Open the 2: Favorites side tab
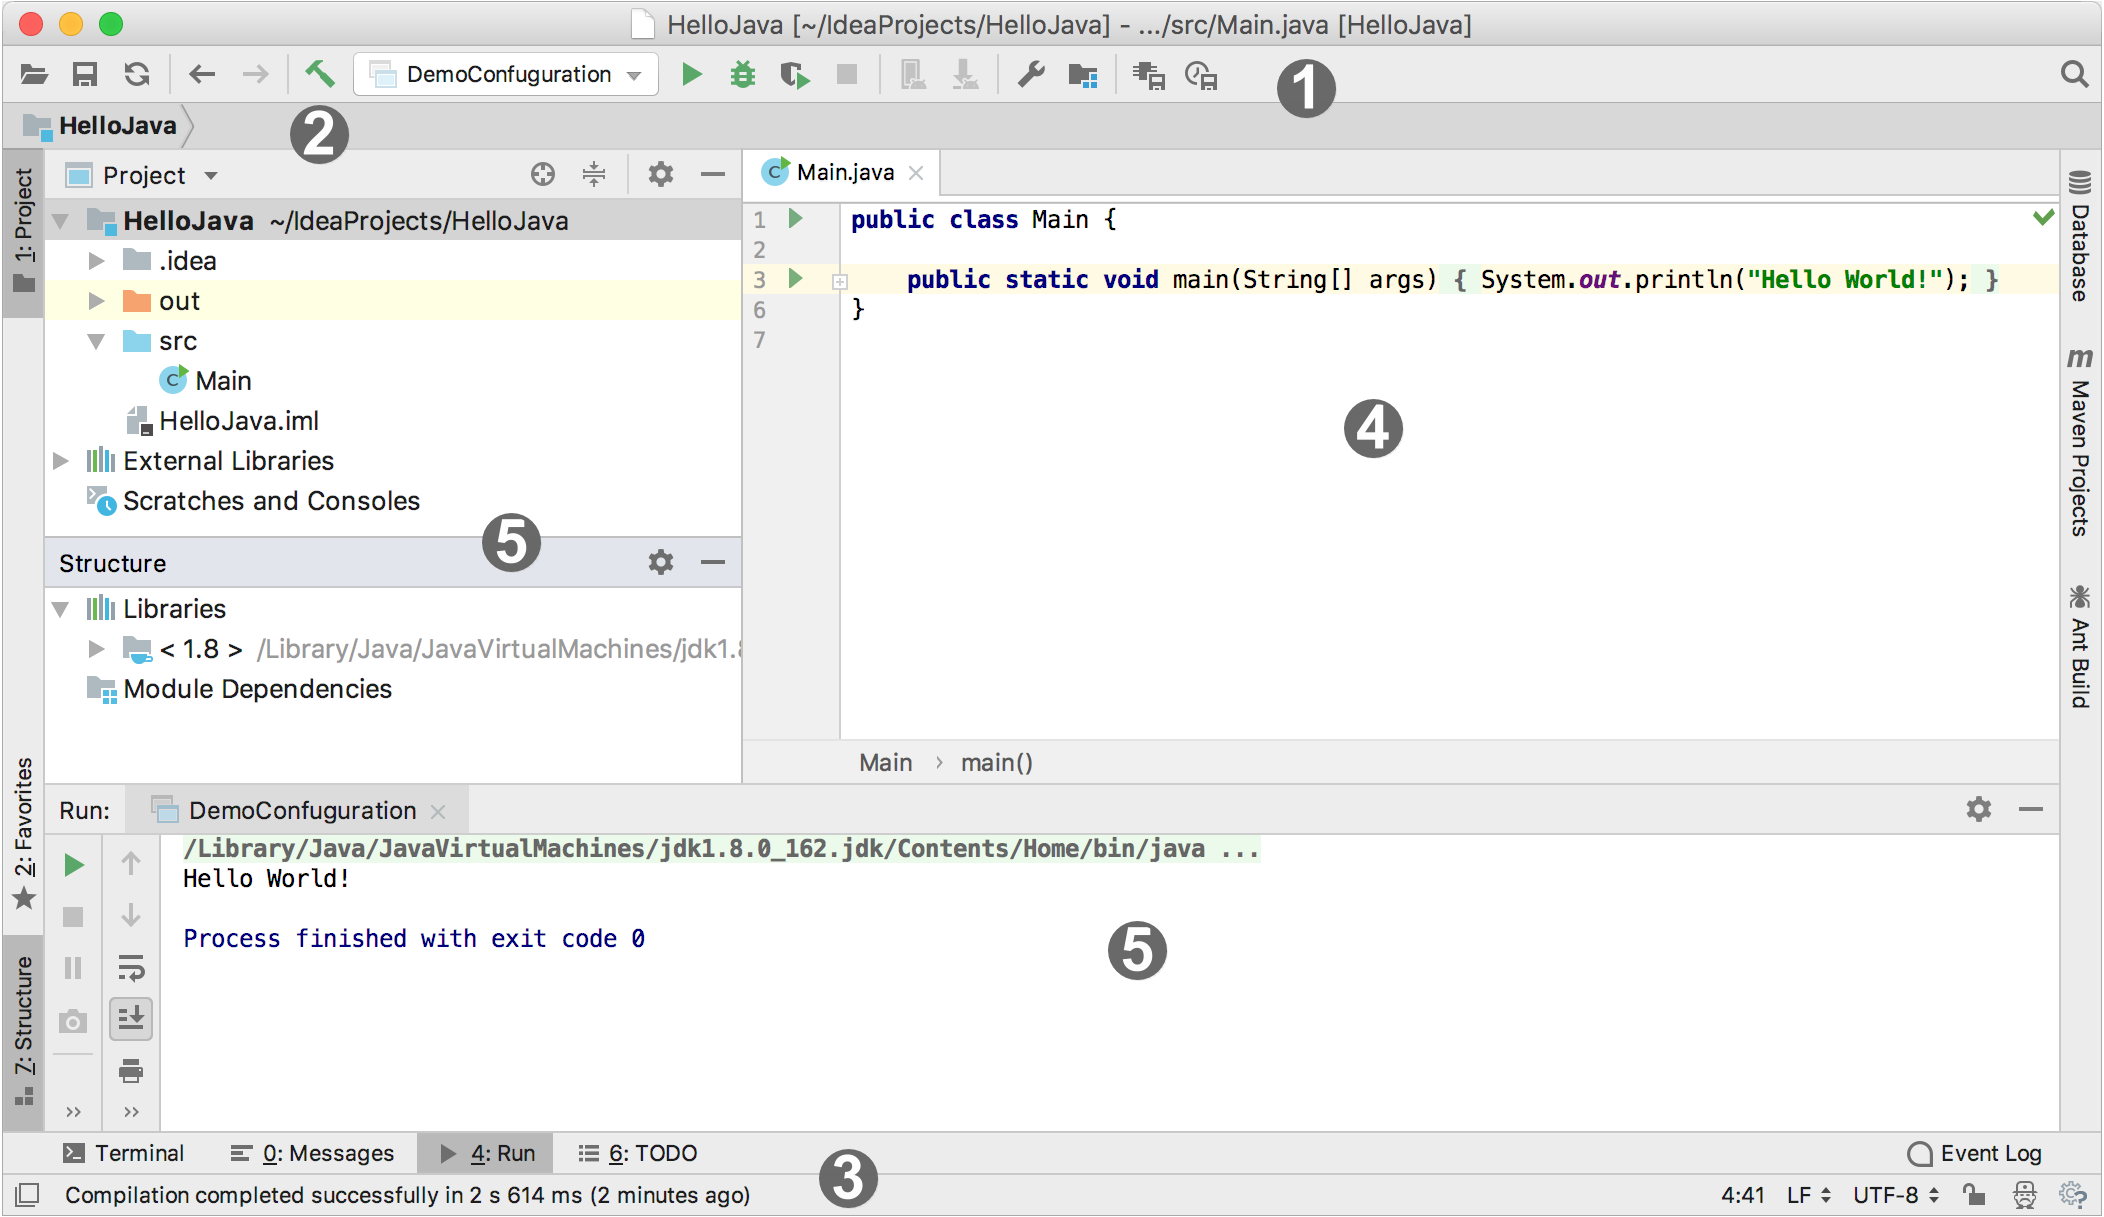This screenshot has width=2104, height=1217. coord(24,834)
